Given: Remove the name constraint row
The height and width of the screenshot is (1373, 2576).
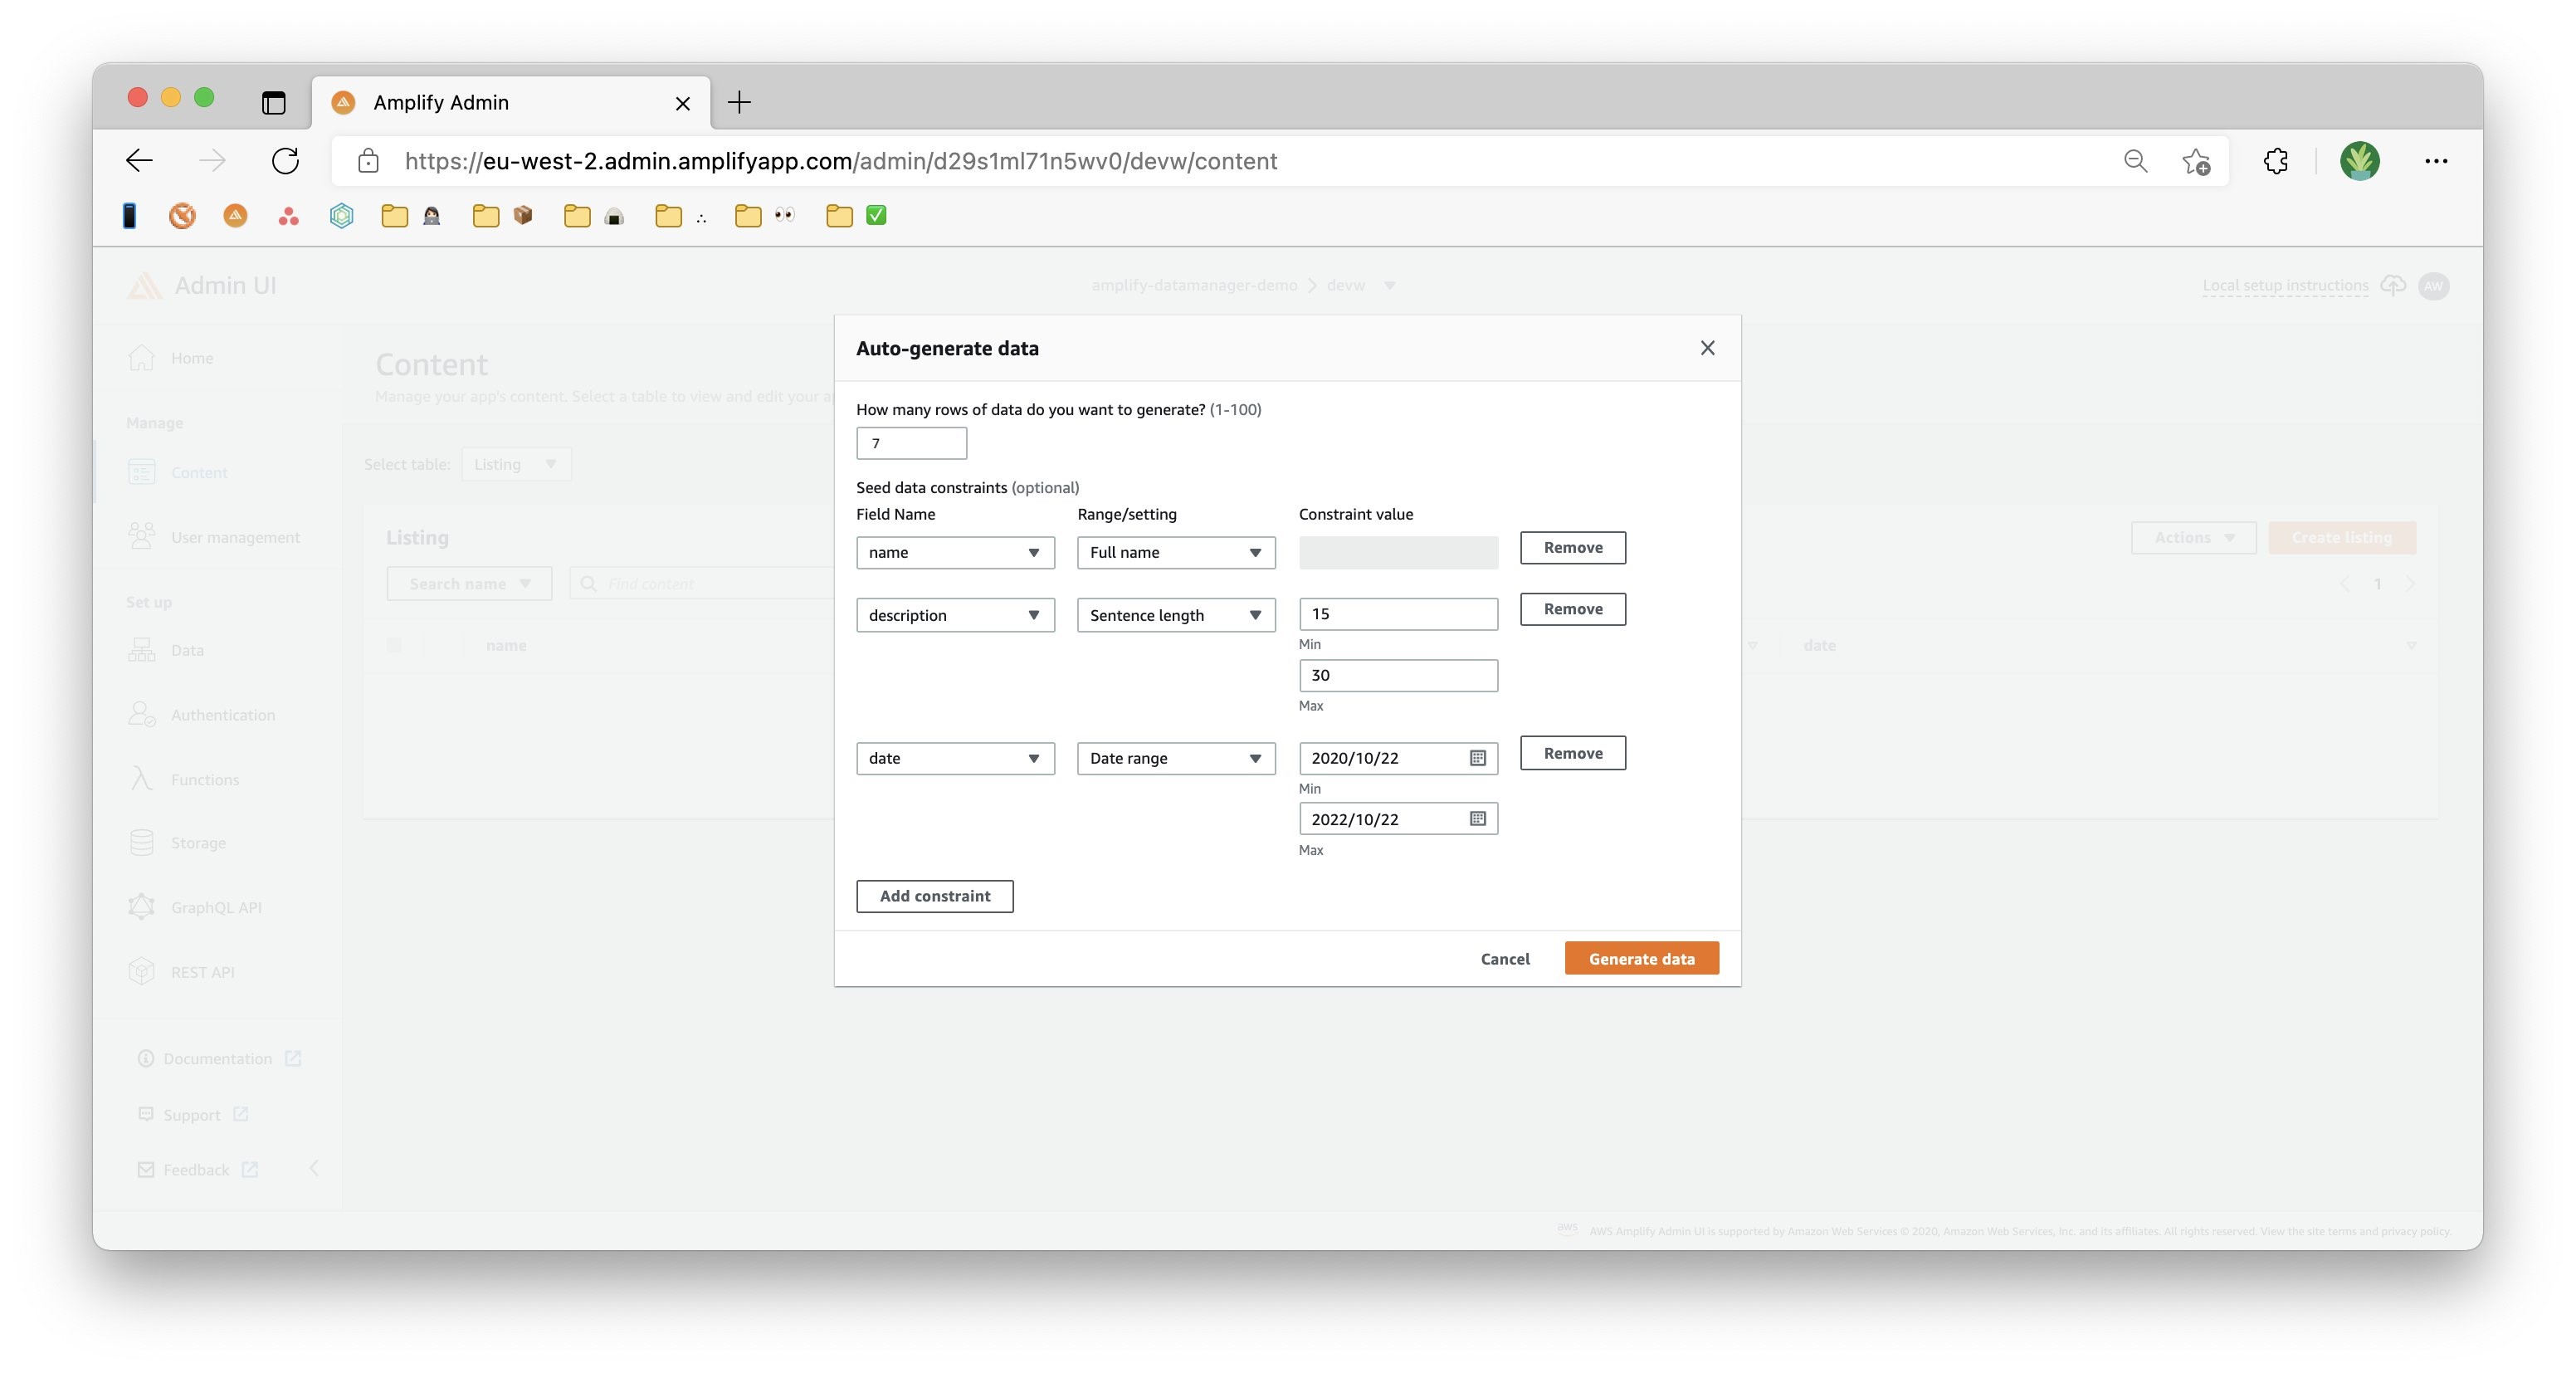Looking at the screenshot, I should 1573,547.
